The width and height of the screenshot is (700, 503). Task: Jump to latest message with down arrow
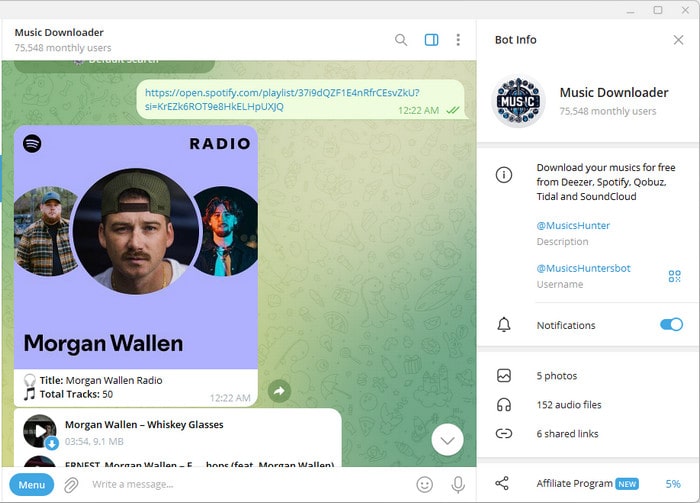(447, 440)
